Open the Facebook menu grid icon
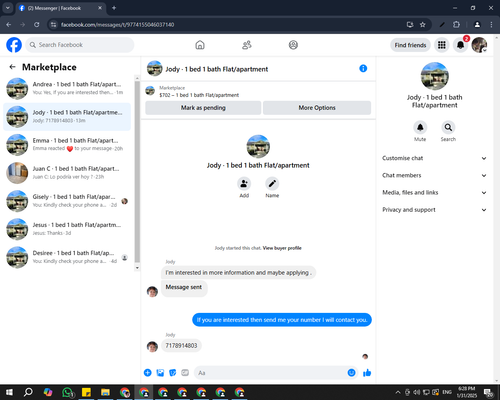The image size is (500, 400). tap(442, 45)
